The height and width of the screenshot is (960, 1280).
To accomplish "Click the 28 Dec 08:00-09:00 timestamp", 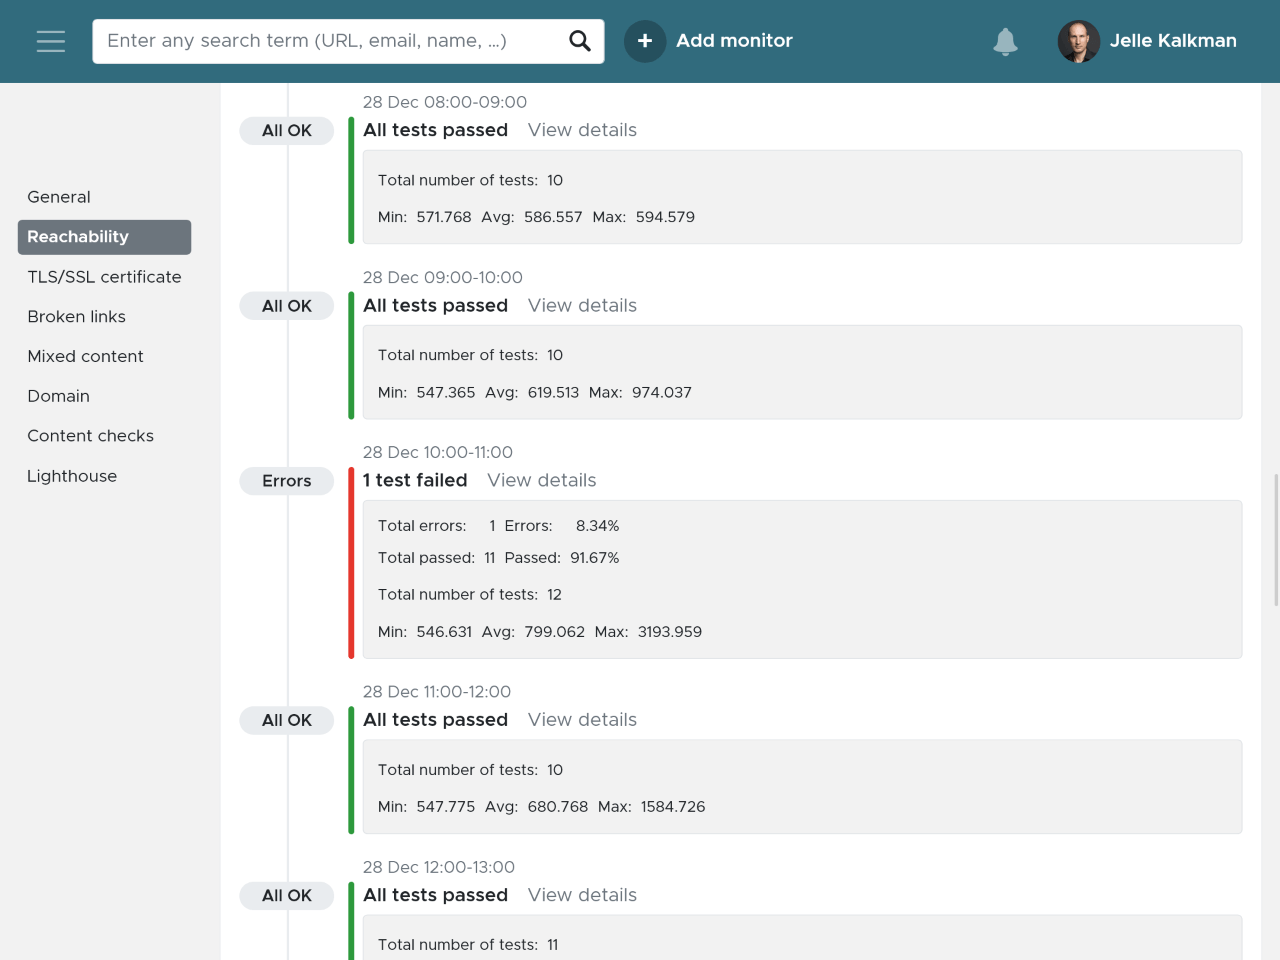I will click(445, 102).
